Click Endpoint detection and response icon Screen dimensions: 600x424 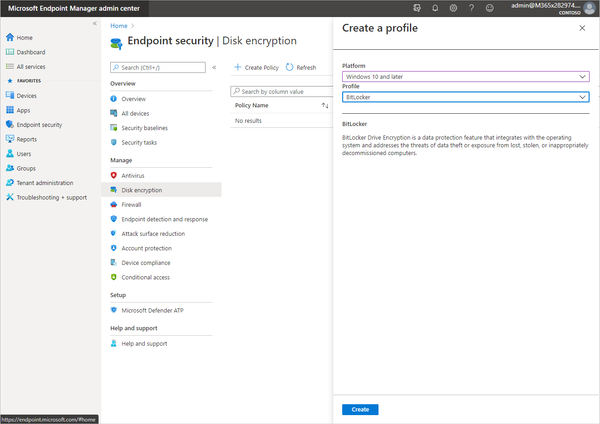[114, 219]
